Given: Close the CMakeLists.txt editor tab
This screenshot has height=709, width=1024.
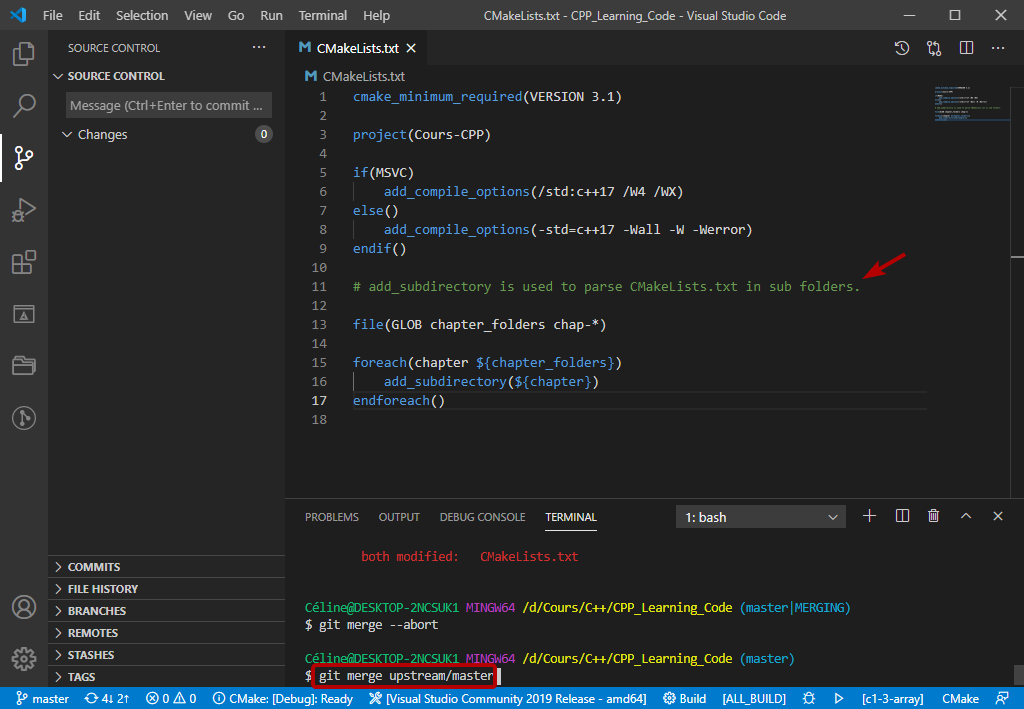Looking at the screenshot, I should (411, 48).
